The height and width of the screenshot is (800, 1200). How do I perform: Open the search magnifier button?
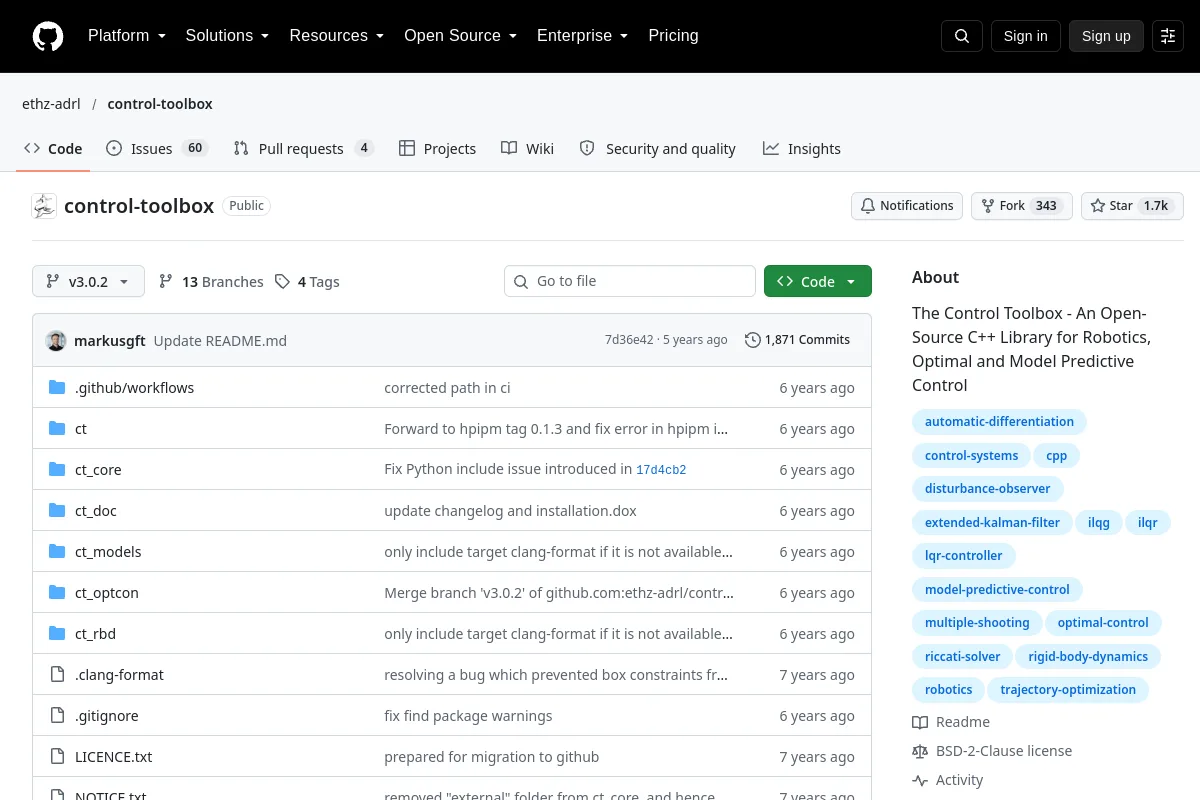click(x=962, y=36)
